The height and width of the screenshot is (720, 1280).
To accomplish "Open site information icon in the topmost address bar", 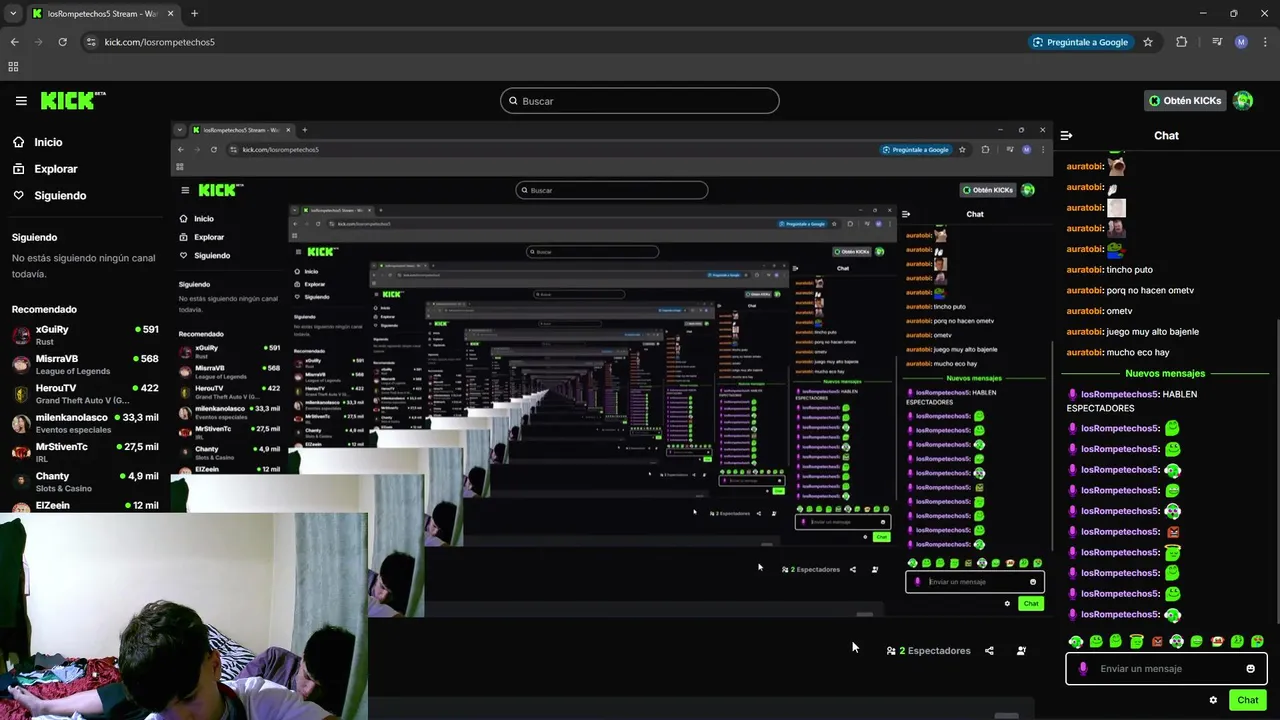I will coord(91,42).
